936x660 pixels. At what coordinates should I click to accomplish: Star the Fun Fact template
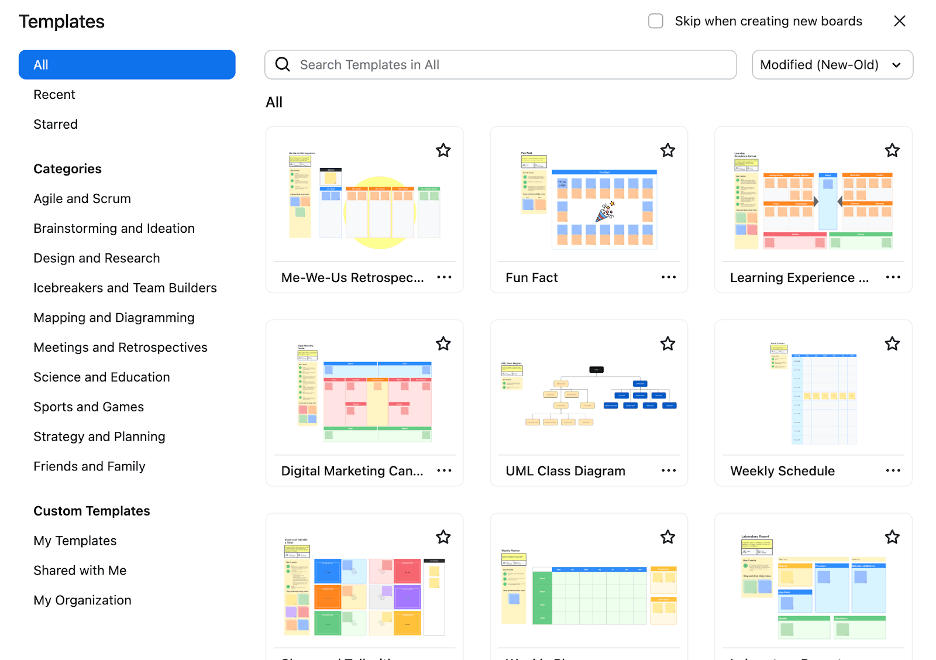pyautogui.click(x=668, y=150)
